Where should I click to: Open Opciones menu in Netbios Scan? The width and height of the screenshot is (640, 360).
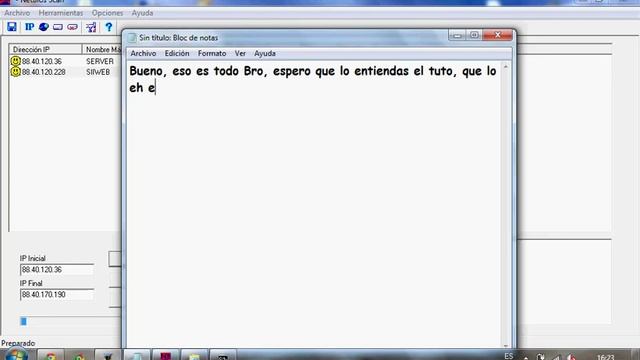(107, 13)
